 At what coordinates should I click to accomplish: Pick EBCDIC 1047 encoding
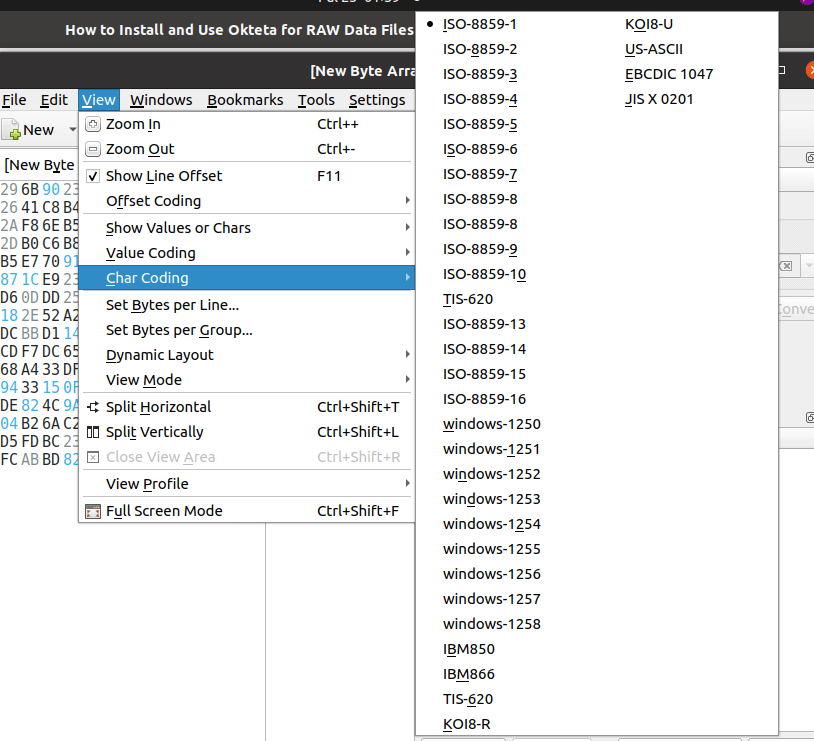point(669,74)
